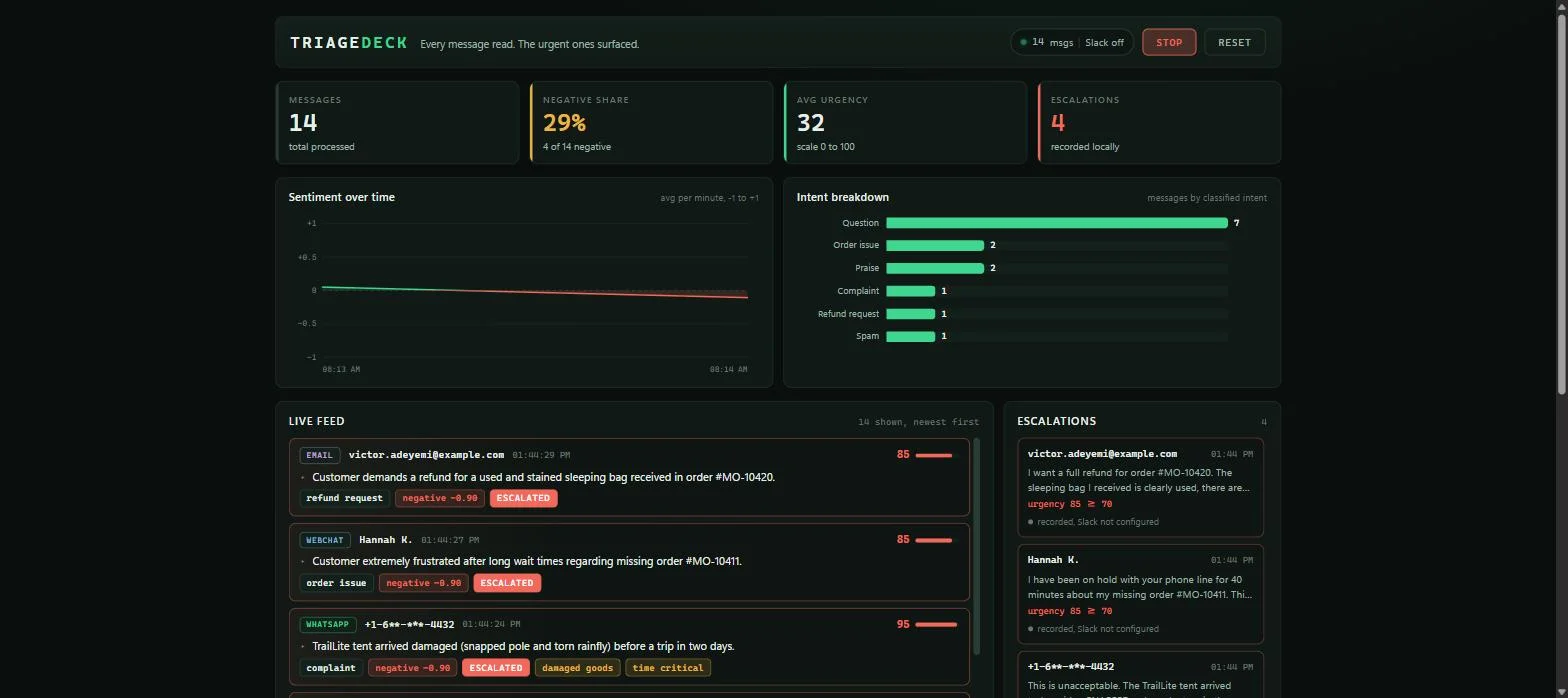Click the Order issue intent bar

click(935, 245)
